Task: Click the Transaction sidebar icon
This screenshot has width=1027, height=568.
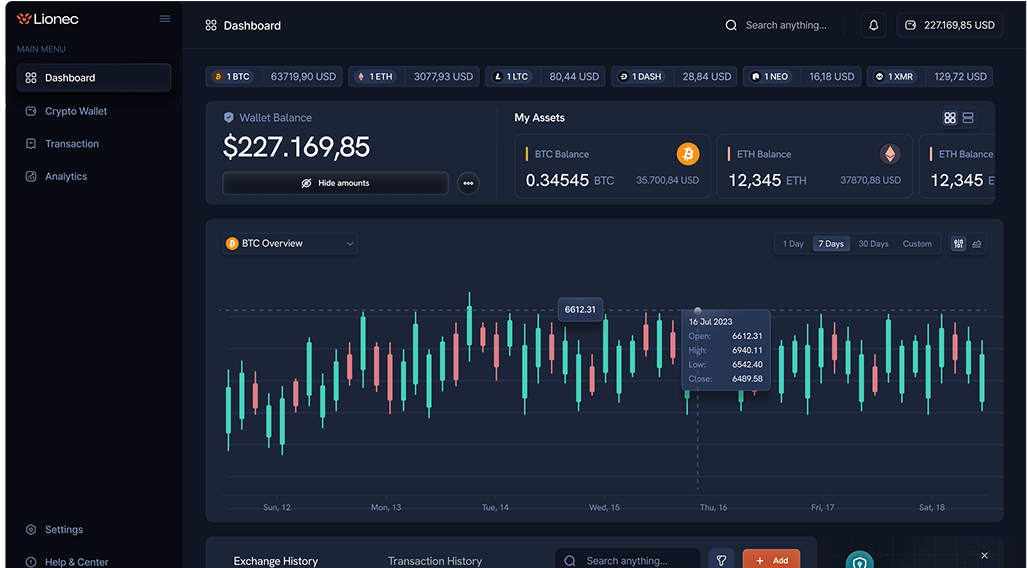Action: click(31, 143)
